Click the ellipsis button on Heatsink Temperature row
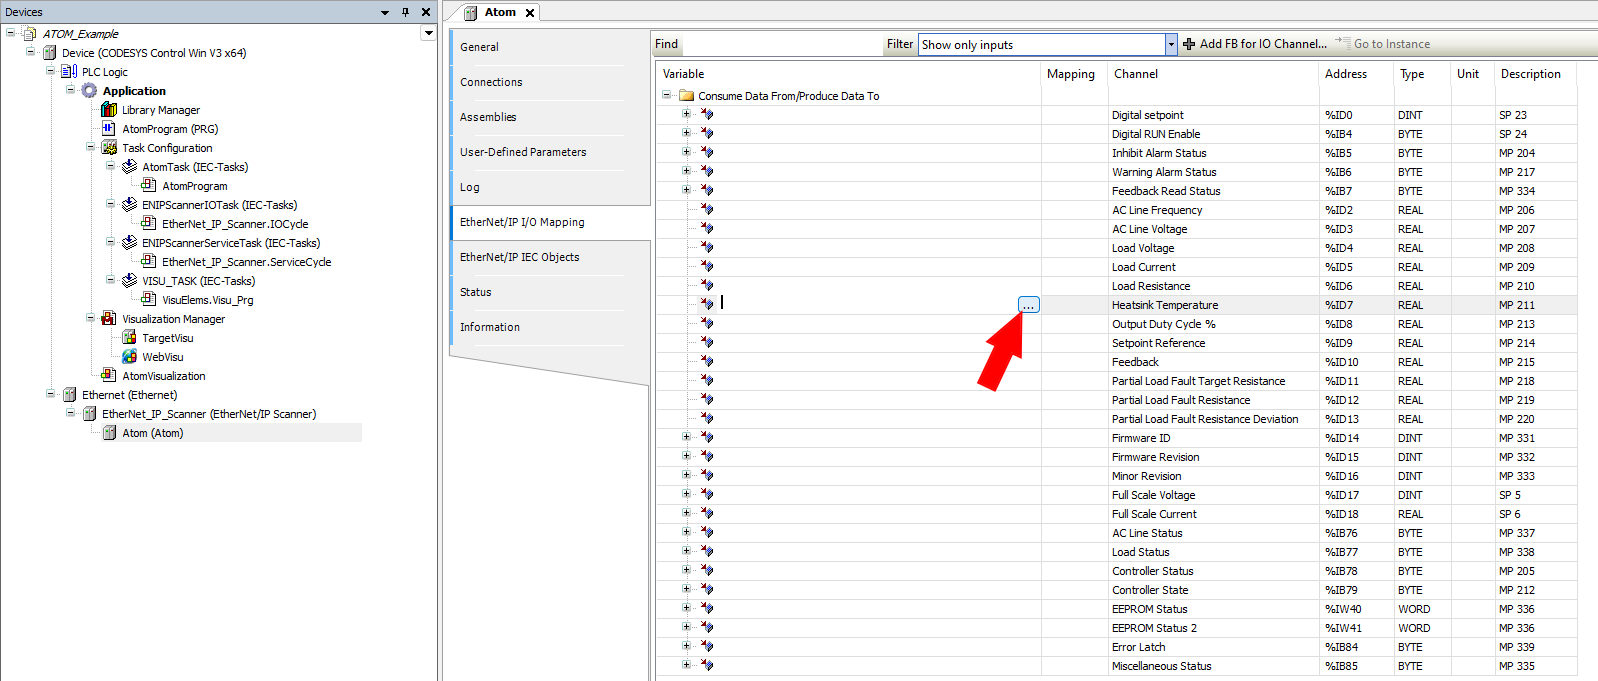Image resolution: width=1598 pixels, height=681 pixels. [x=1028, y=305]
